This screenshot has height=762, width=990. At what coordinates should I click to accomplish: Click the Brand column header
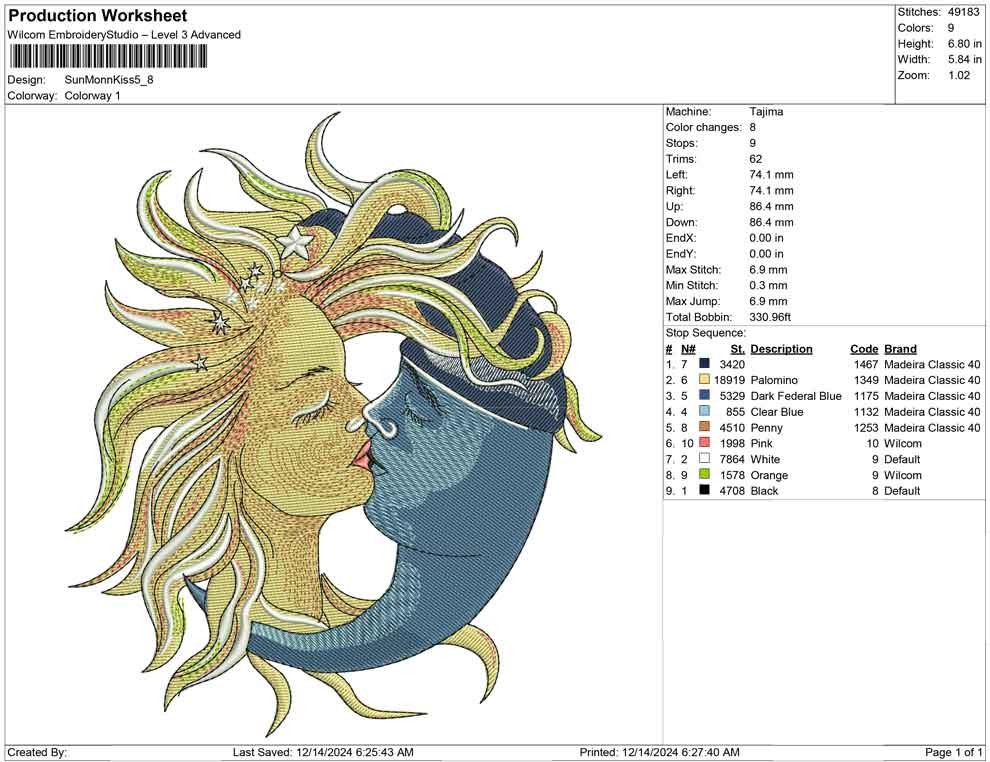900,349
